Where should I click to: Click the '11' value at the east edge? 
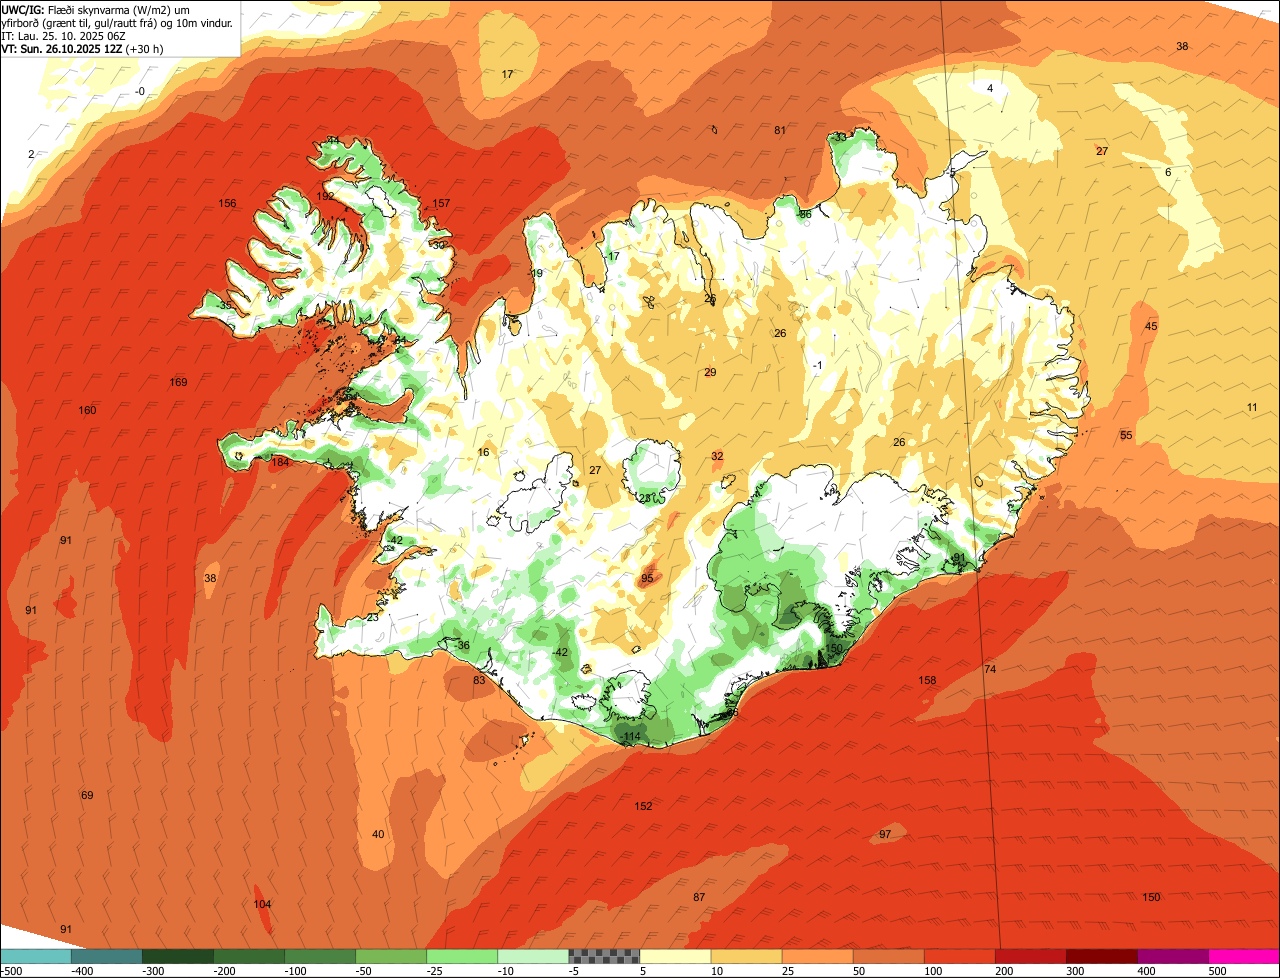[1252, 407]
